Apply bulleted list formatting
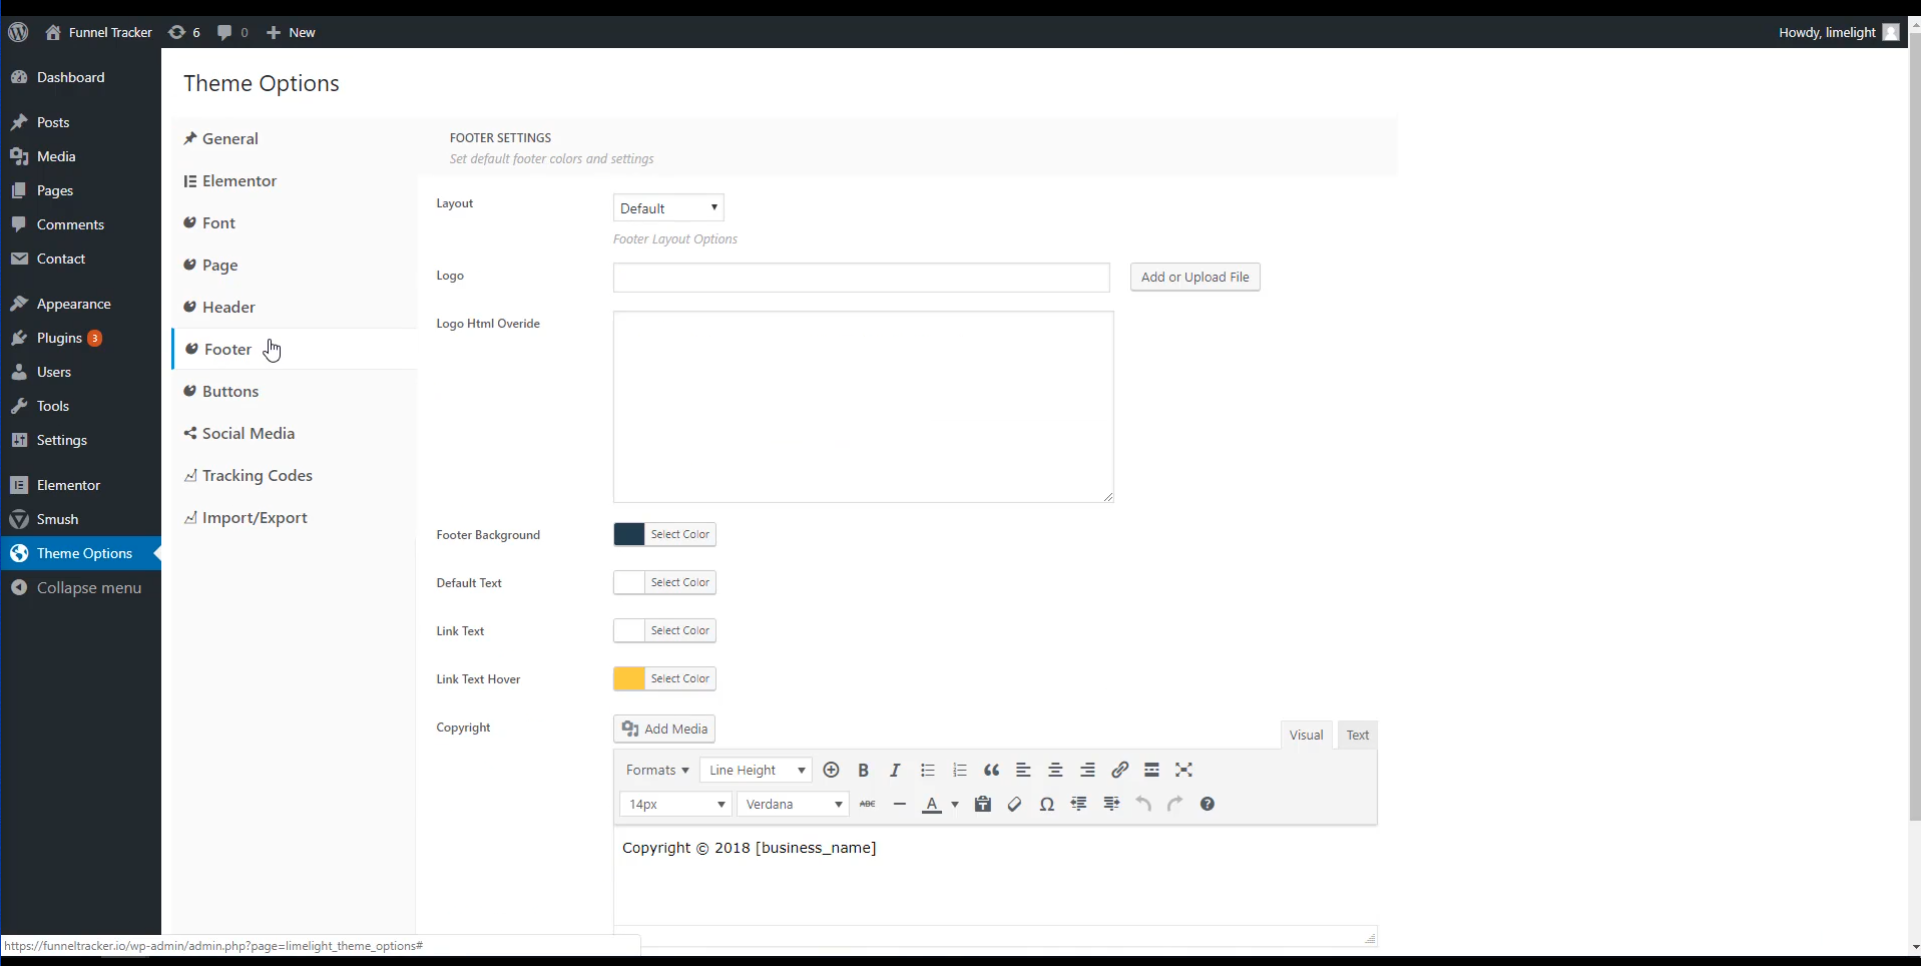Viewport: 1921px width, 966px height. 927,770
